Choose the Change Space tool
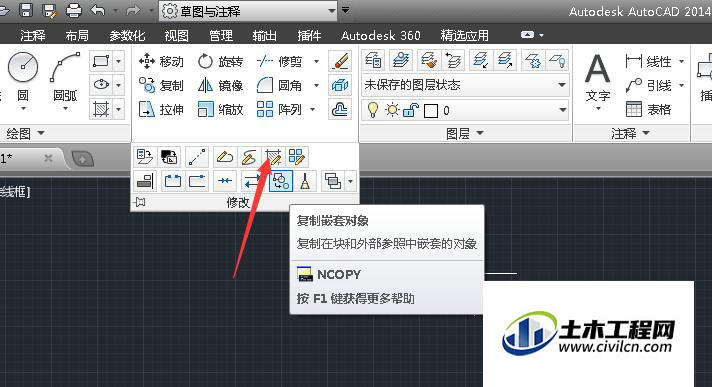 point(169,157)
